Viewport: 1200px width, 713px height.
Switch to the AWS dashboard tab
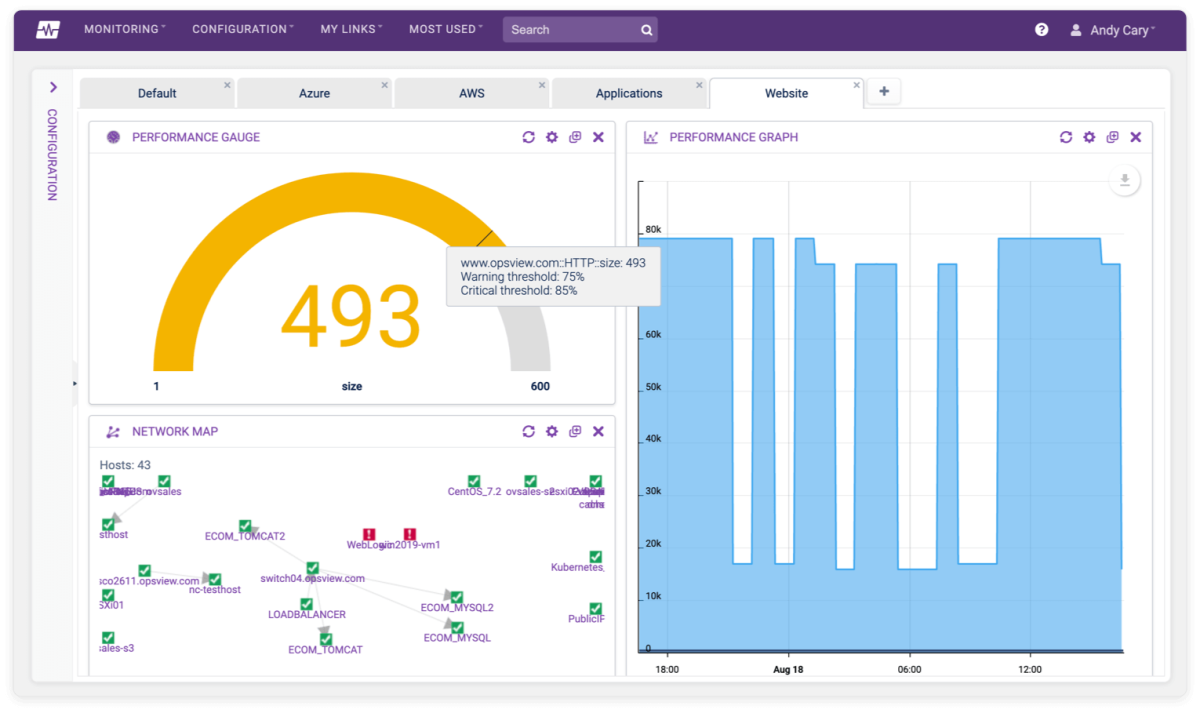(471, 92)
